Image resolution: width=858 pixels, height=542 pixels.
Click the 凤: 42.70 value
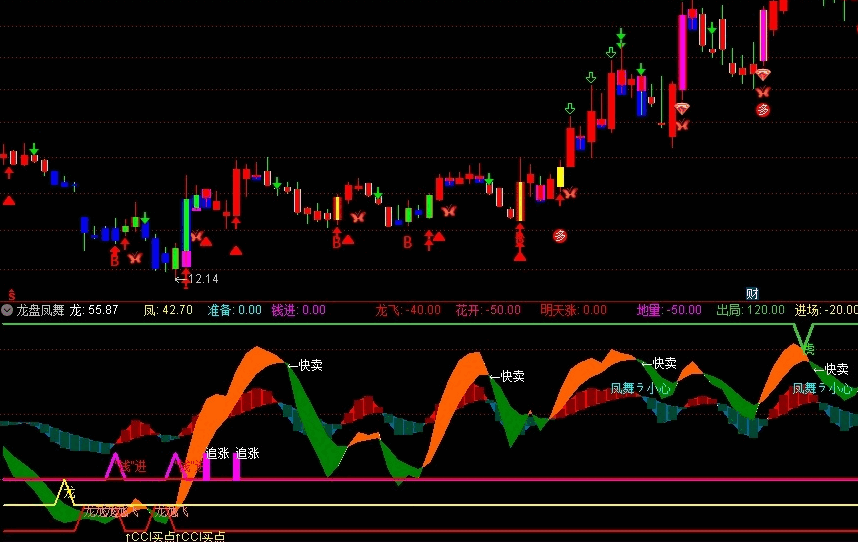tap(168, 310)
